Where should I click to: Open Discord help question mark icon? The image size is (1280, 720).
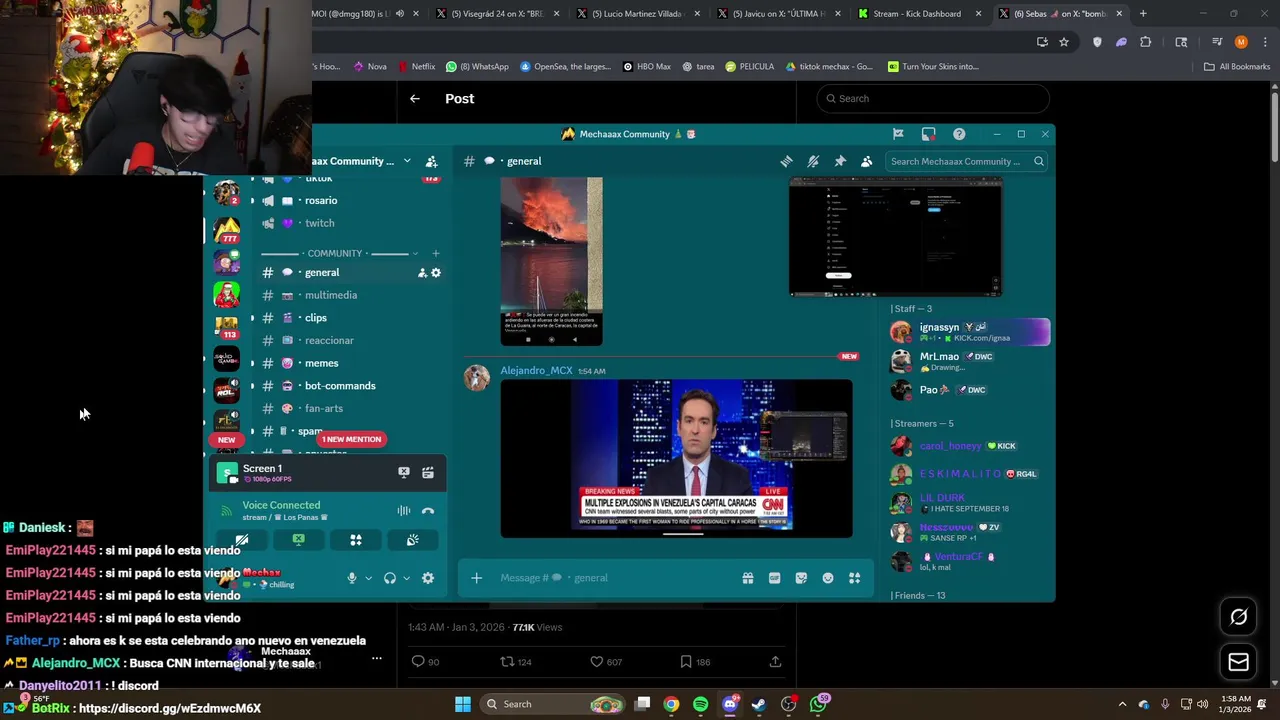pos(959,134)
